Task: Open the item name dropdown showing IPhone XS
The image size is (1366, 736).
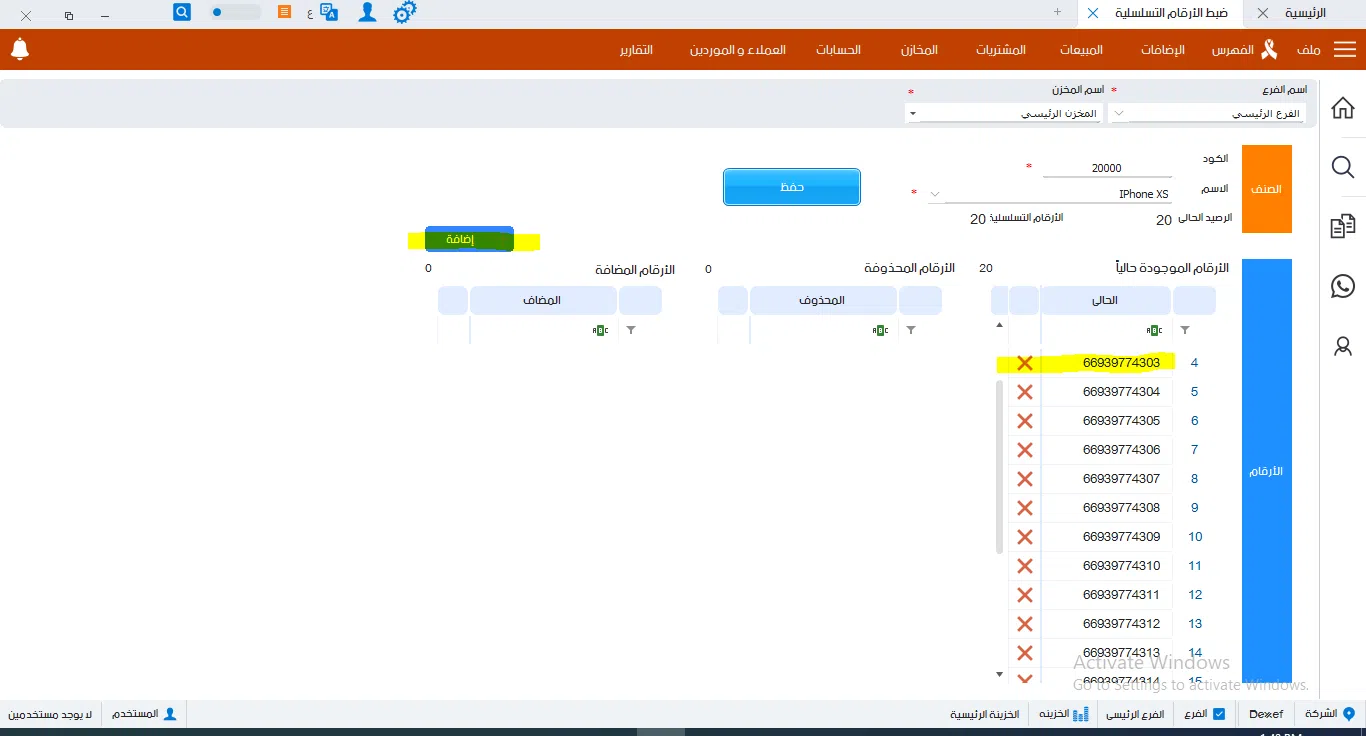Action: 935,194
